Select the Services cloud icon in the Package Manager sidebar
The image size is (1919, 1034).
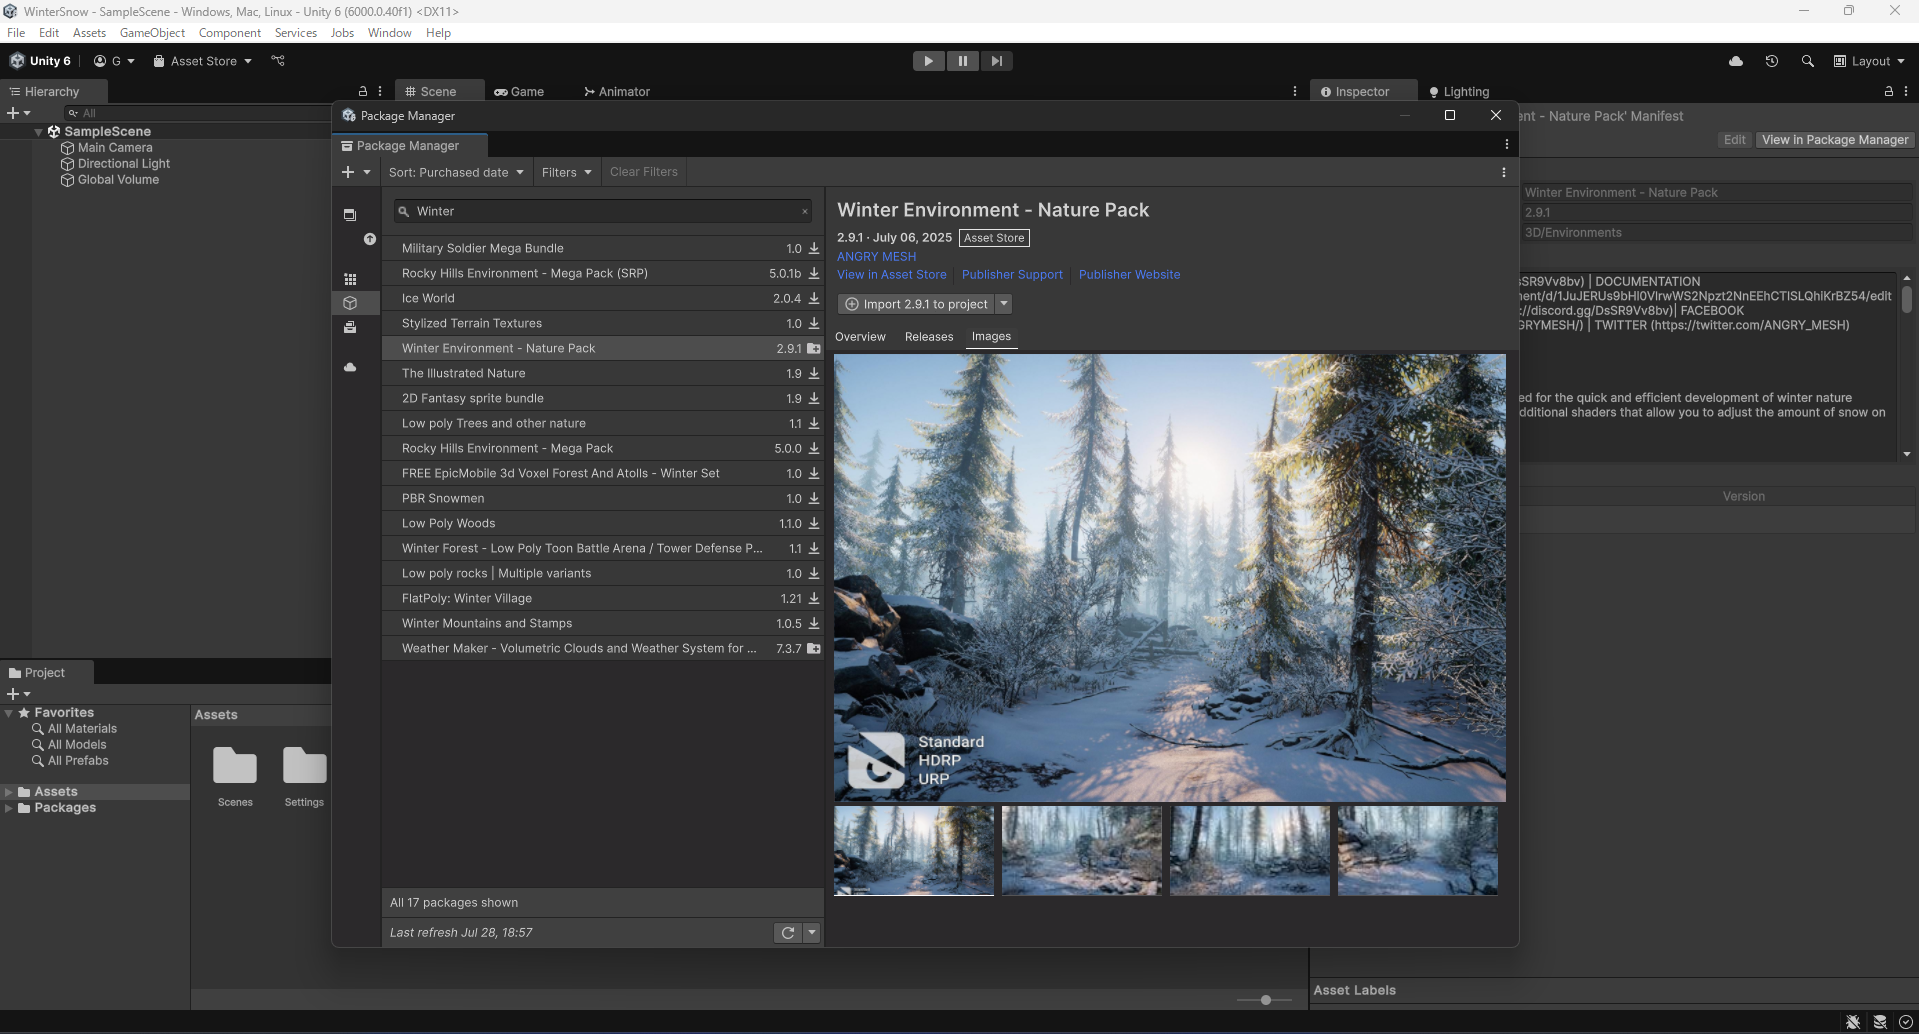[350, 367]
